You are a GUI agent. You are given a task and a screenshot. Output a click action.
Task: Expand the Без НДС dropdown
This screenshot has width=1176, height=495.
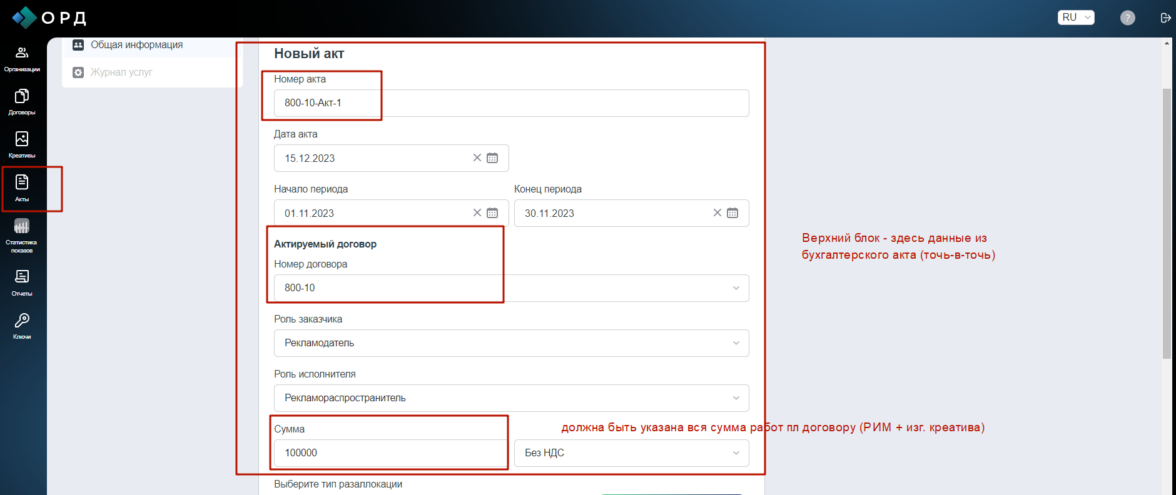(632, 453)
